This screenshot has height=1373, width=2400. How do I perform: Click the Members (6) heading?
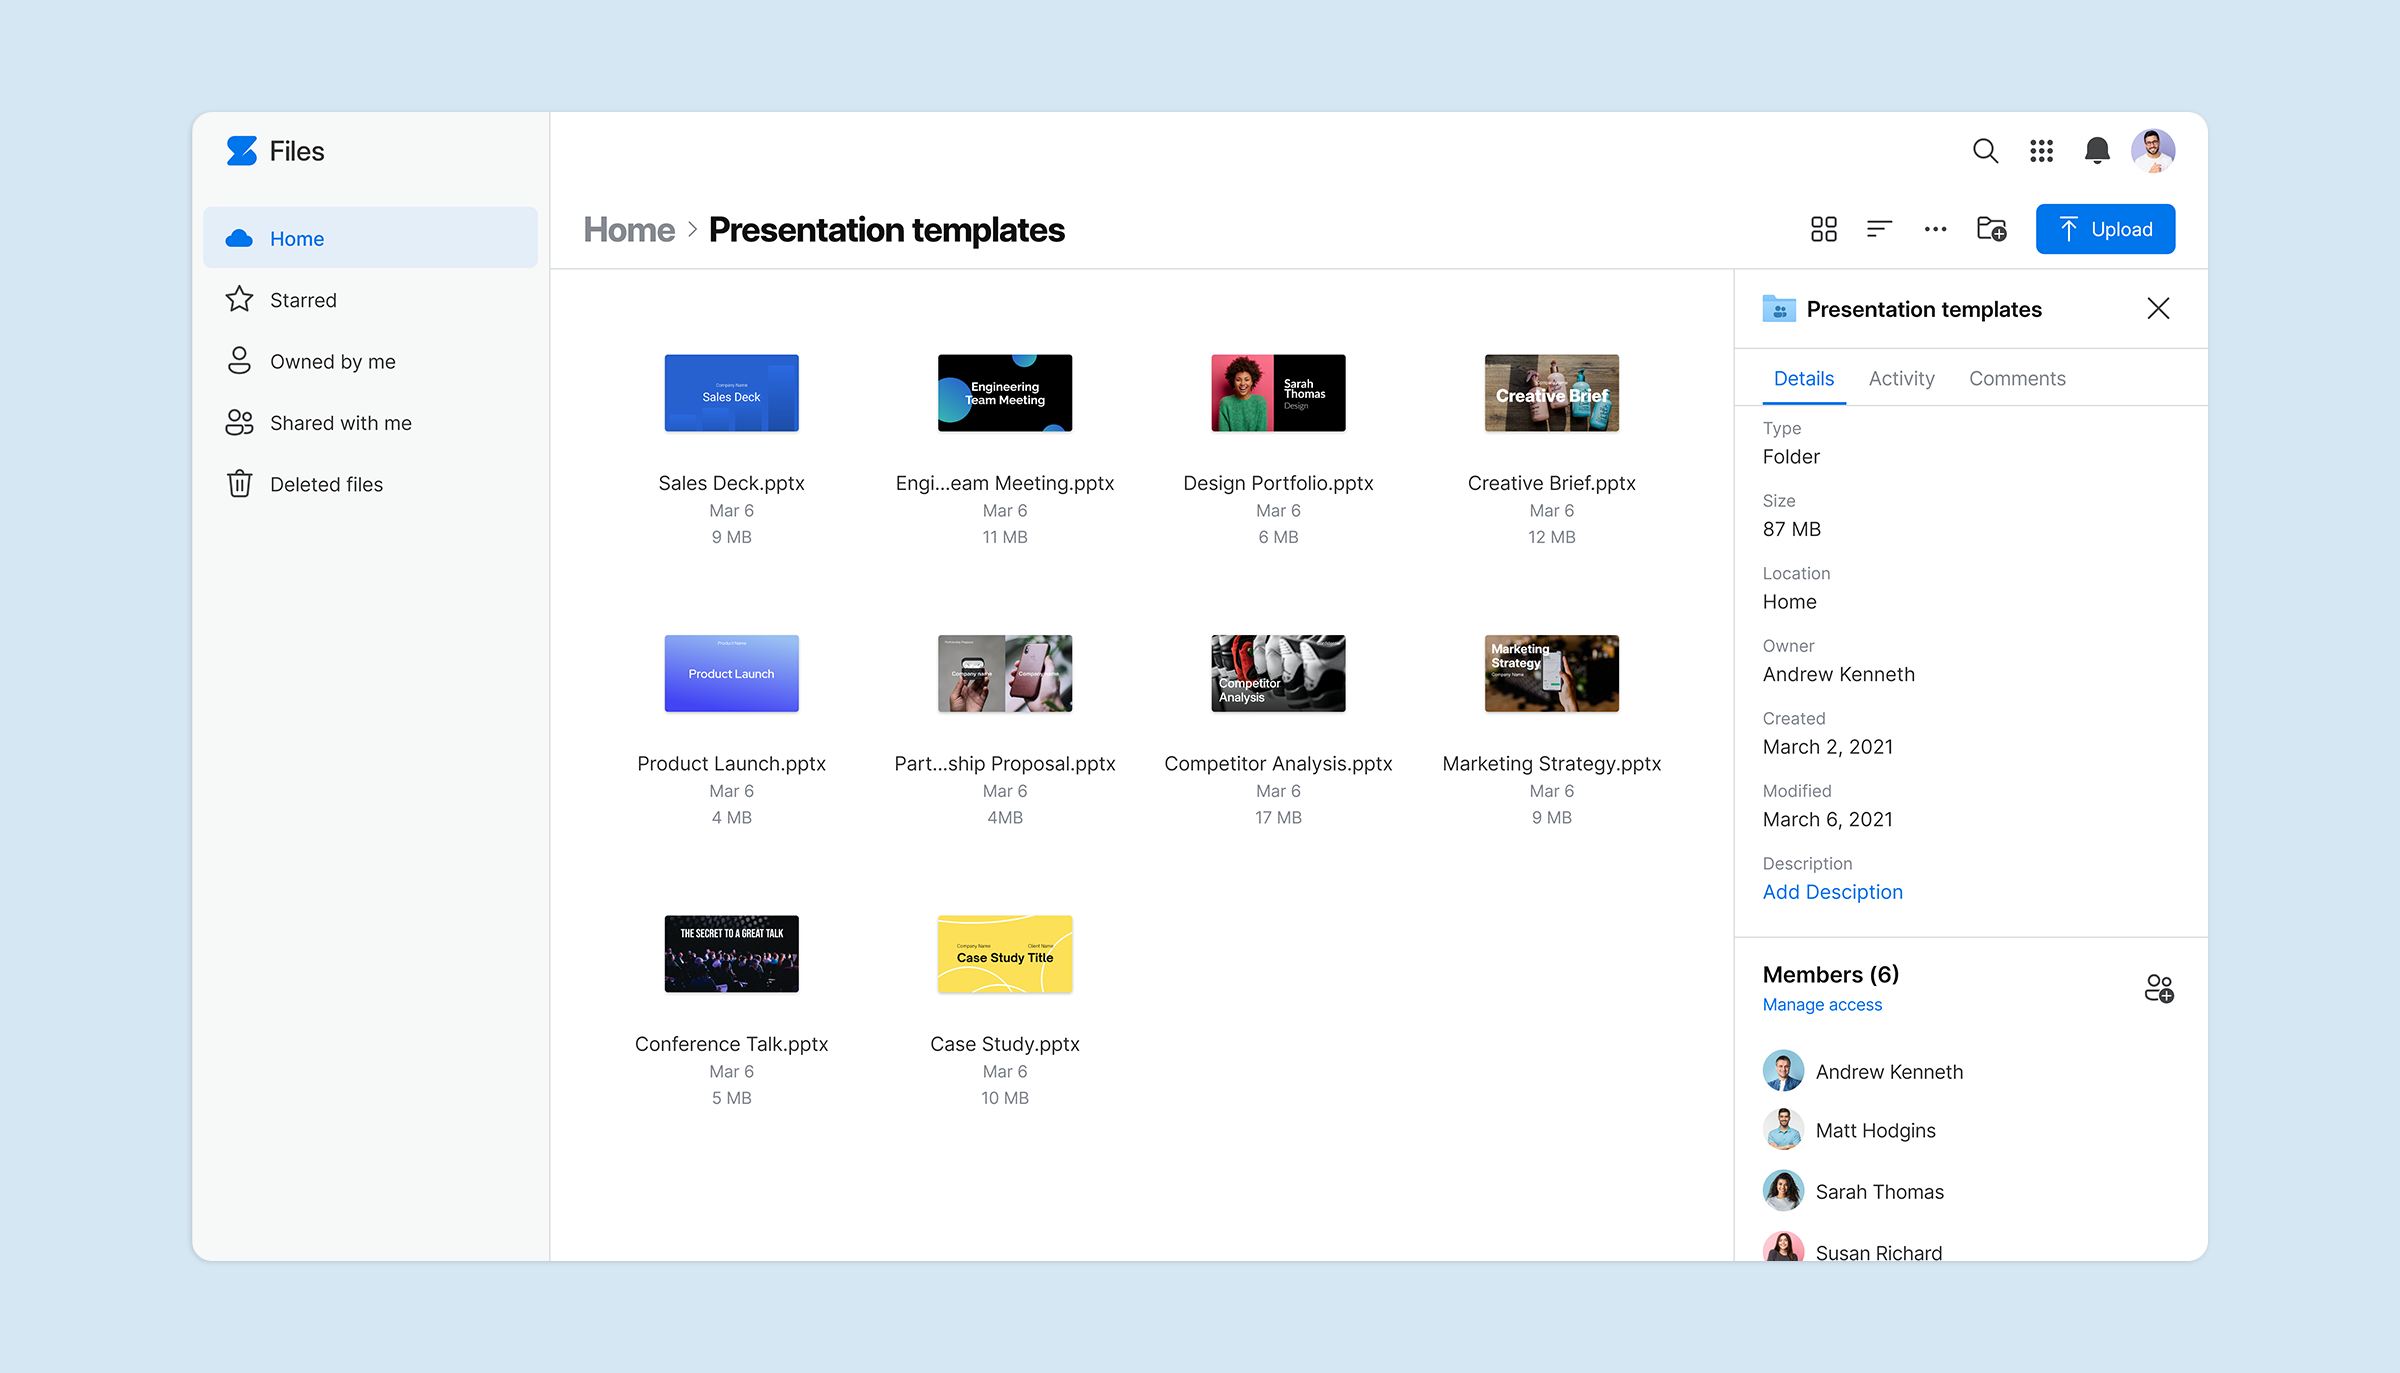pos(1830,974)
